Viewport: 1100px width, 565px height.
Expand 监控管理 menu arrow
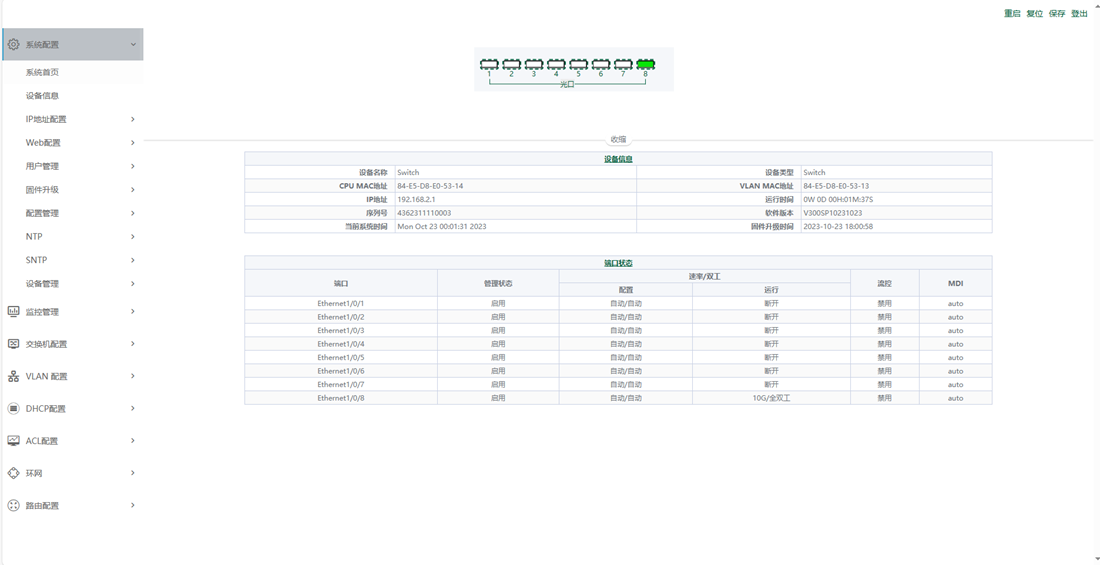pos(133,312)
